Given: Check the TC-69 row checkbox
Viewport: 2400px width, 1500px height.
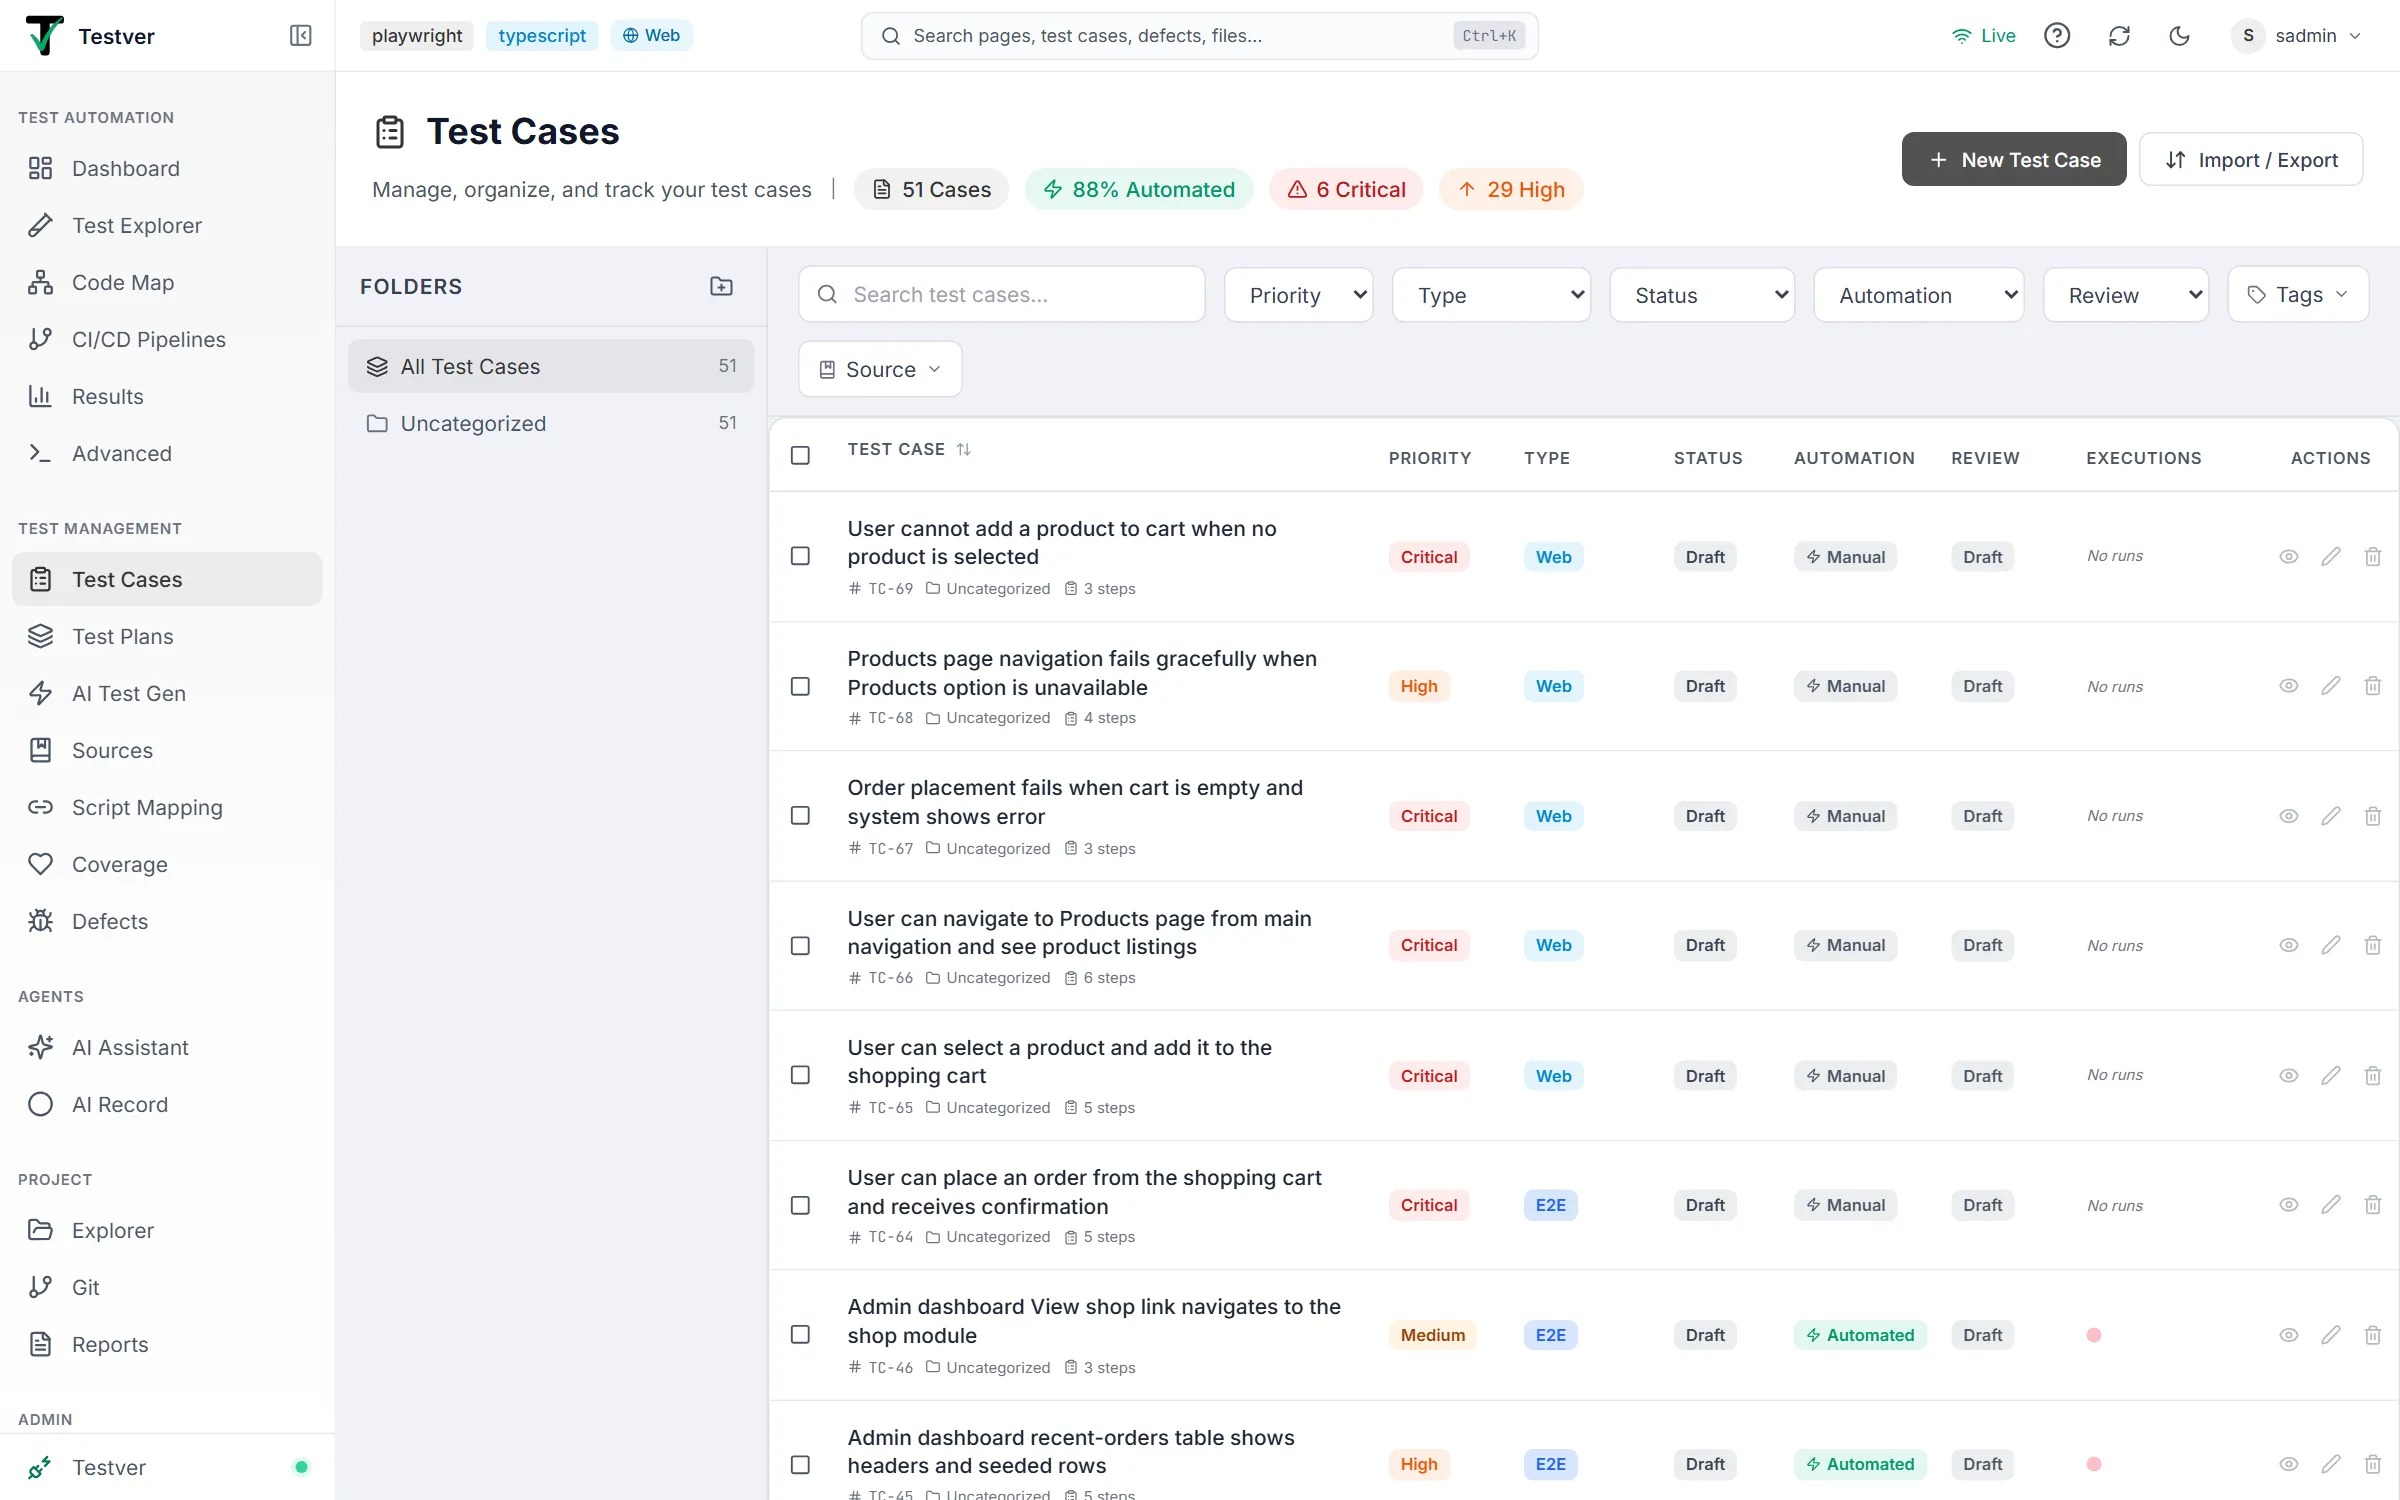Looking at the screenshot, I should pyautogui.click(x=800, y=556).
